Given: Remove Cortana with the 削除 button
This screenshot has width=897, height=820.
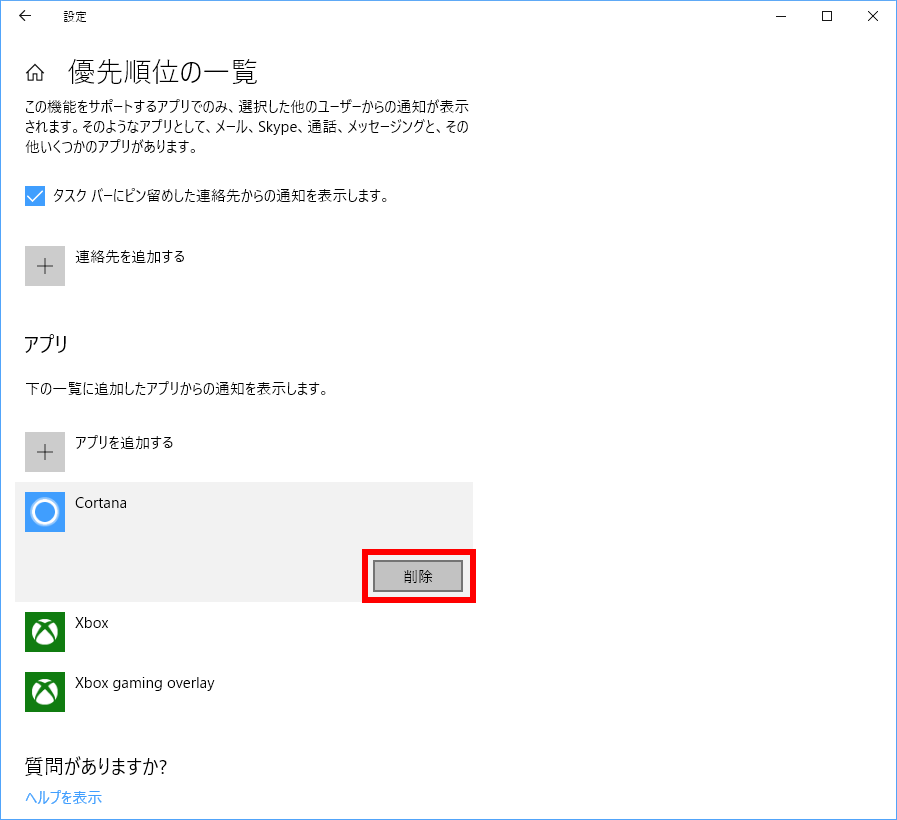Looking at the screenshot, I should [418, 576].
